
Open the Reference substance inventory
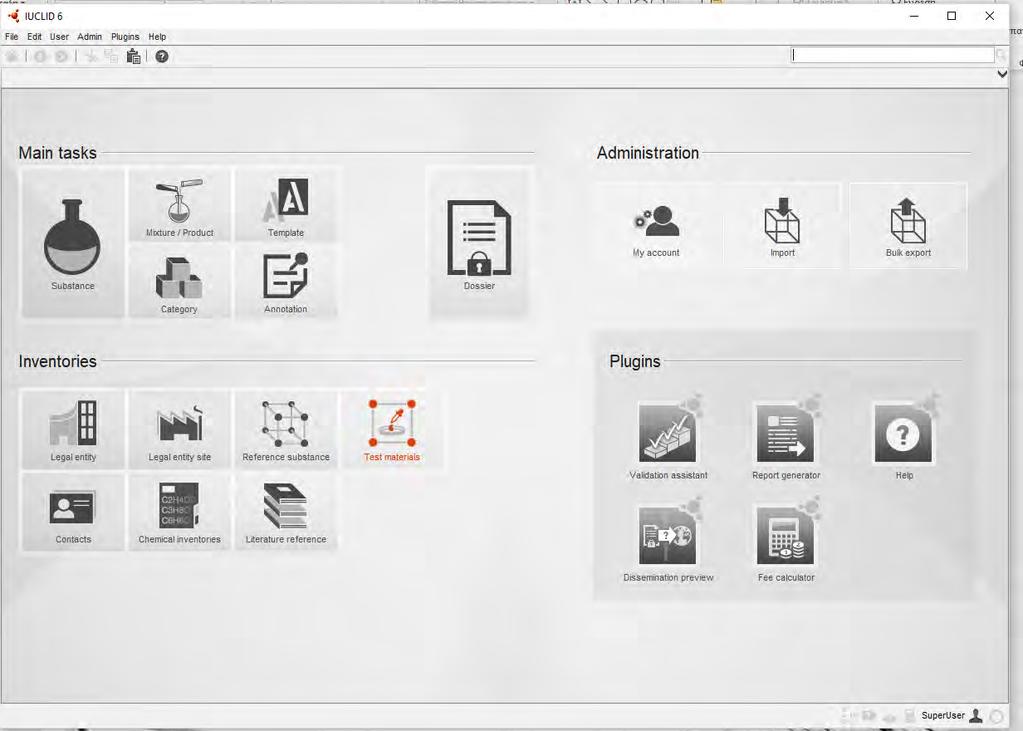point(286,429)
